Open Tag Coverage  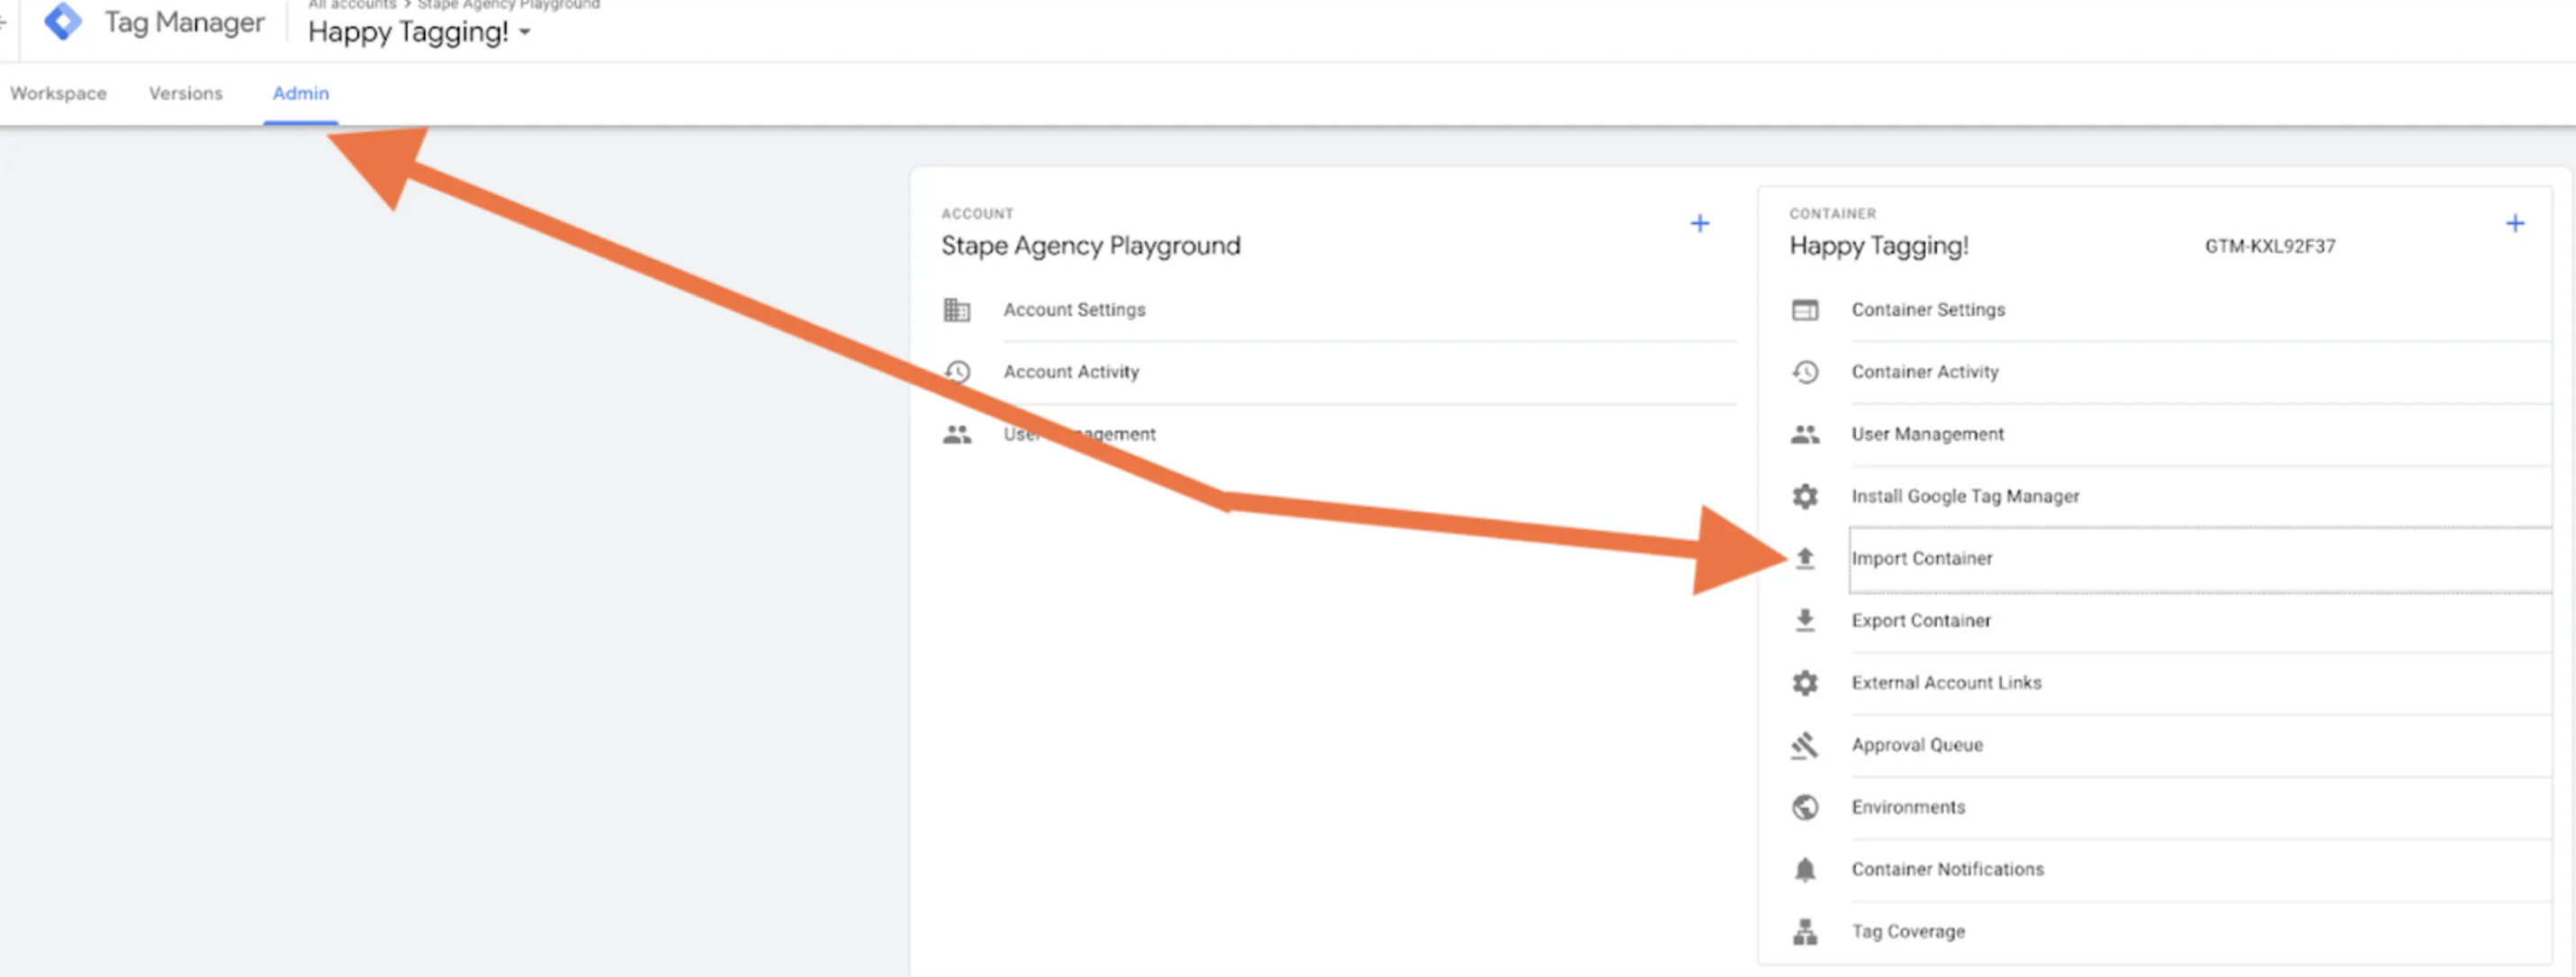[1908, 932]
